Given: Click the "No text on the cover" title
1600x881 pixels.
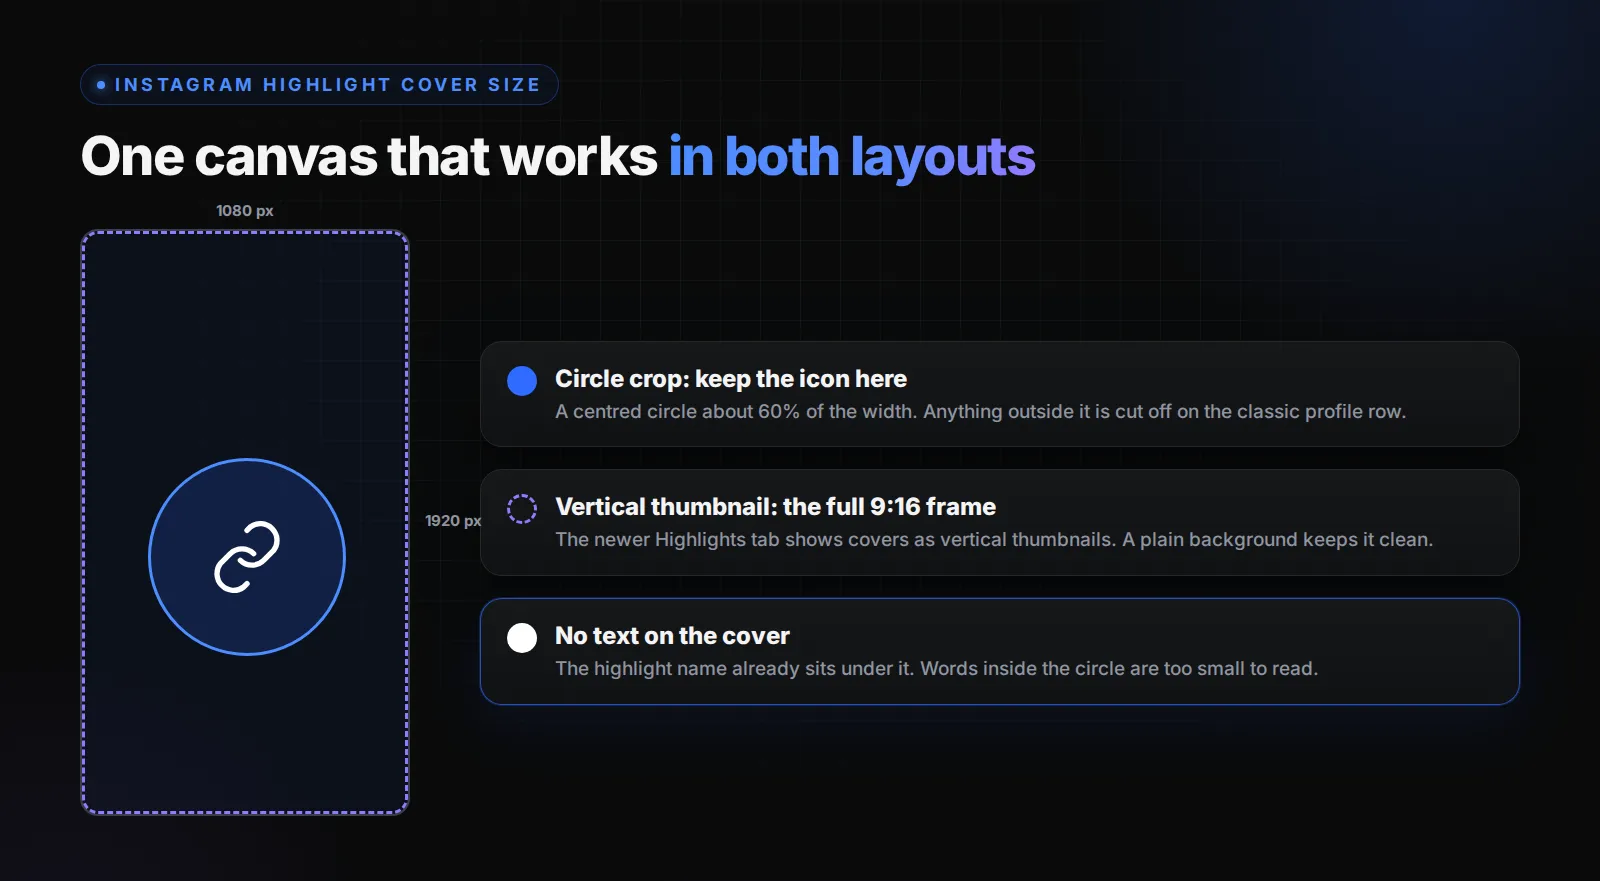Looking at the screenshot, I should click(672, 636).
